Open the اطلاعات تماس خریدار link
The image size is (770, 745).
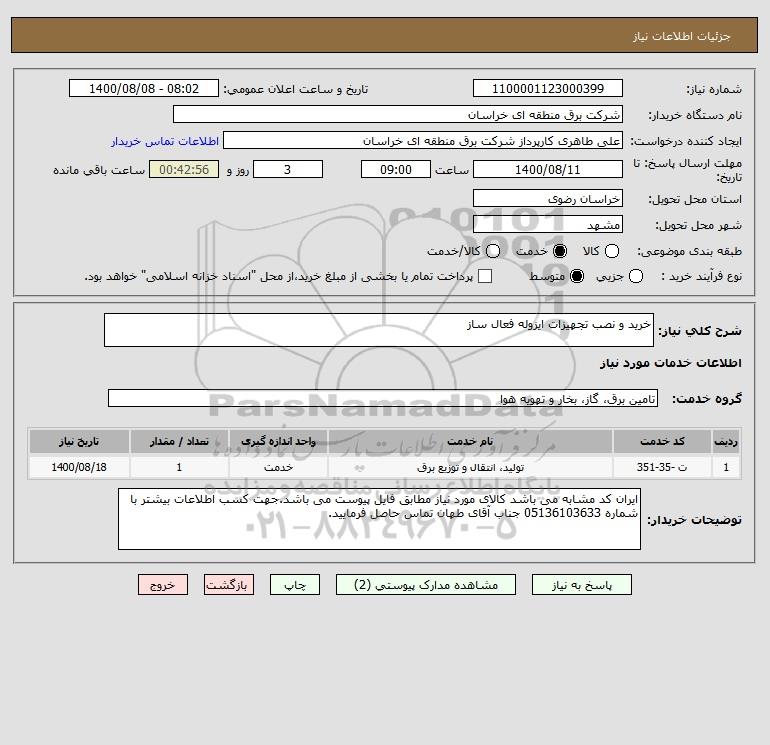(165, 141)
